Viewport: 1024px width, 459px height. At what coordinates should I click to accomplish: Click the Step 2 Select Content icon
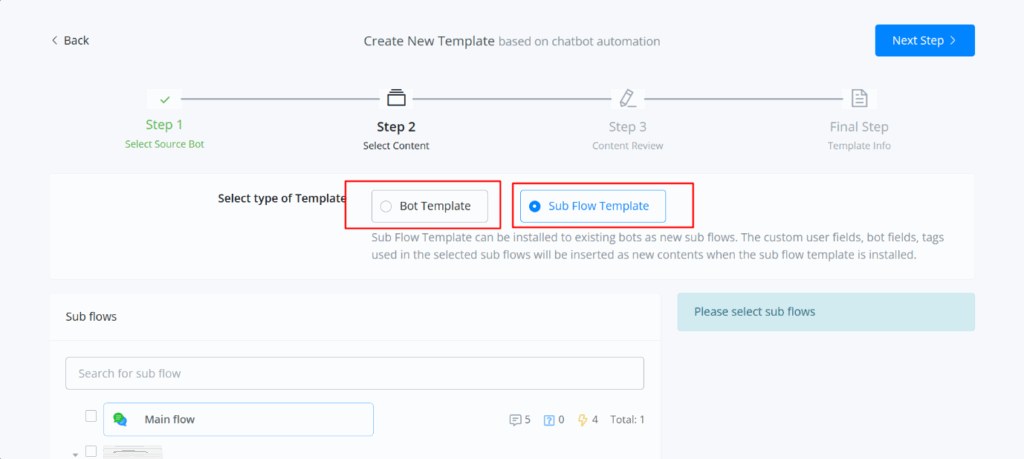click(x=396, y=98)
